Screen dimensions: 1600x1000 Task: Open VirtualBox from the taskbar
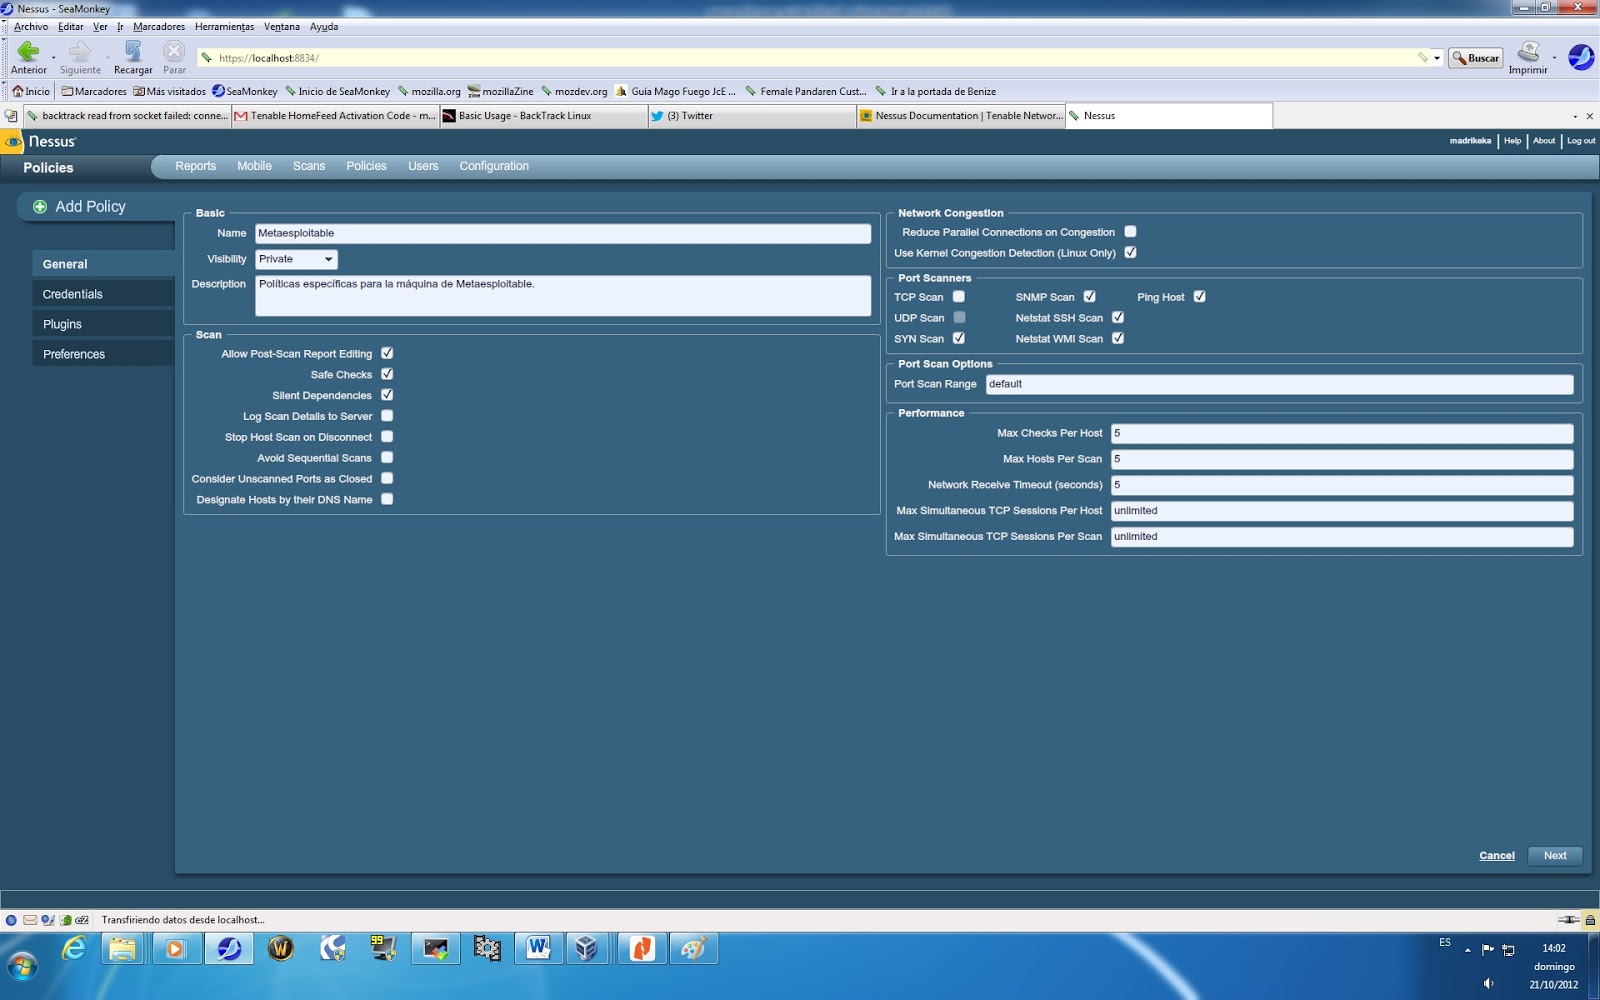(x=587, y=948)
